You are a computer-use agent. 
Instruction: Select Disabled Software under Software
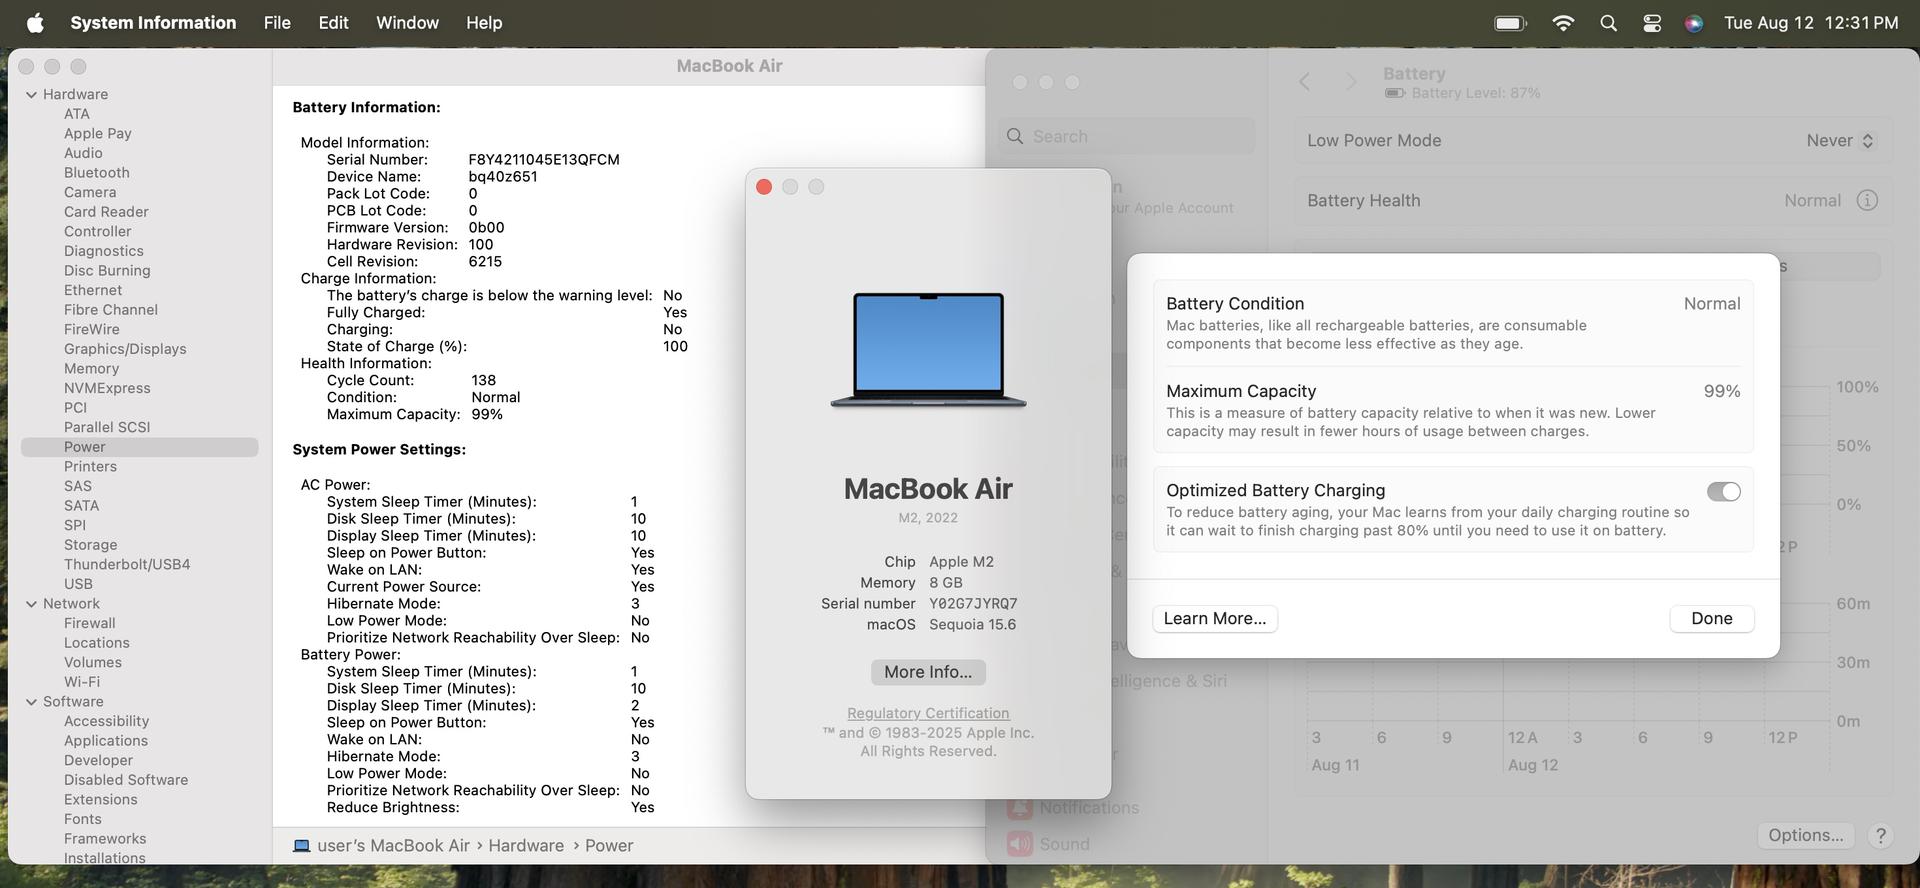(126, 780)
